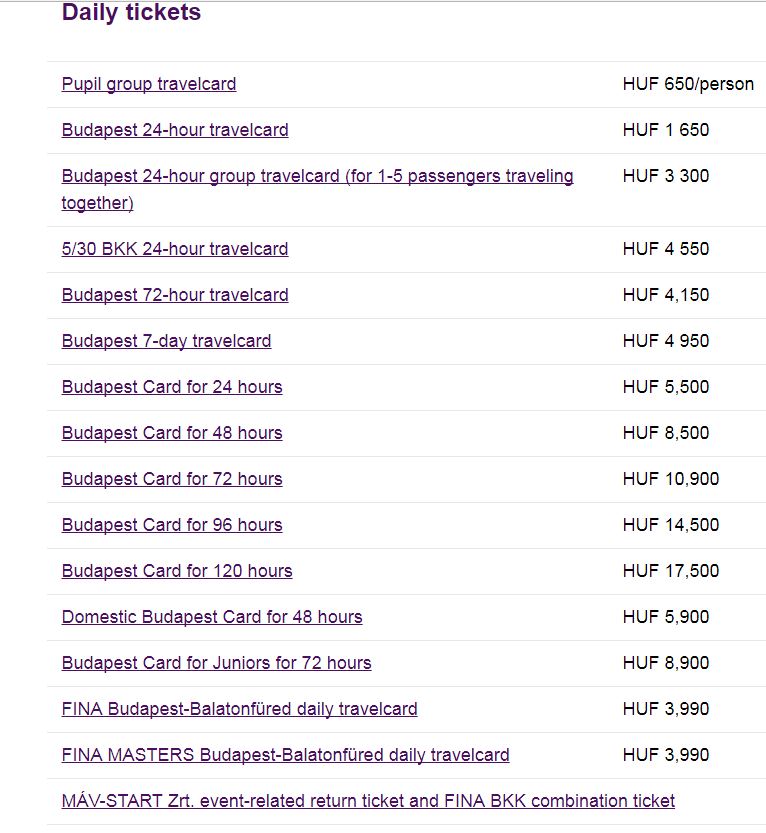Open Budapest Card for Juniors link
The image size is (766, 833).
[x=216, y=663]
